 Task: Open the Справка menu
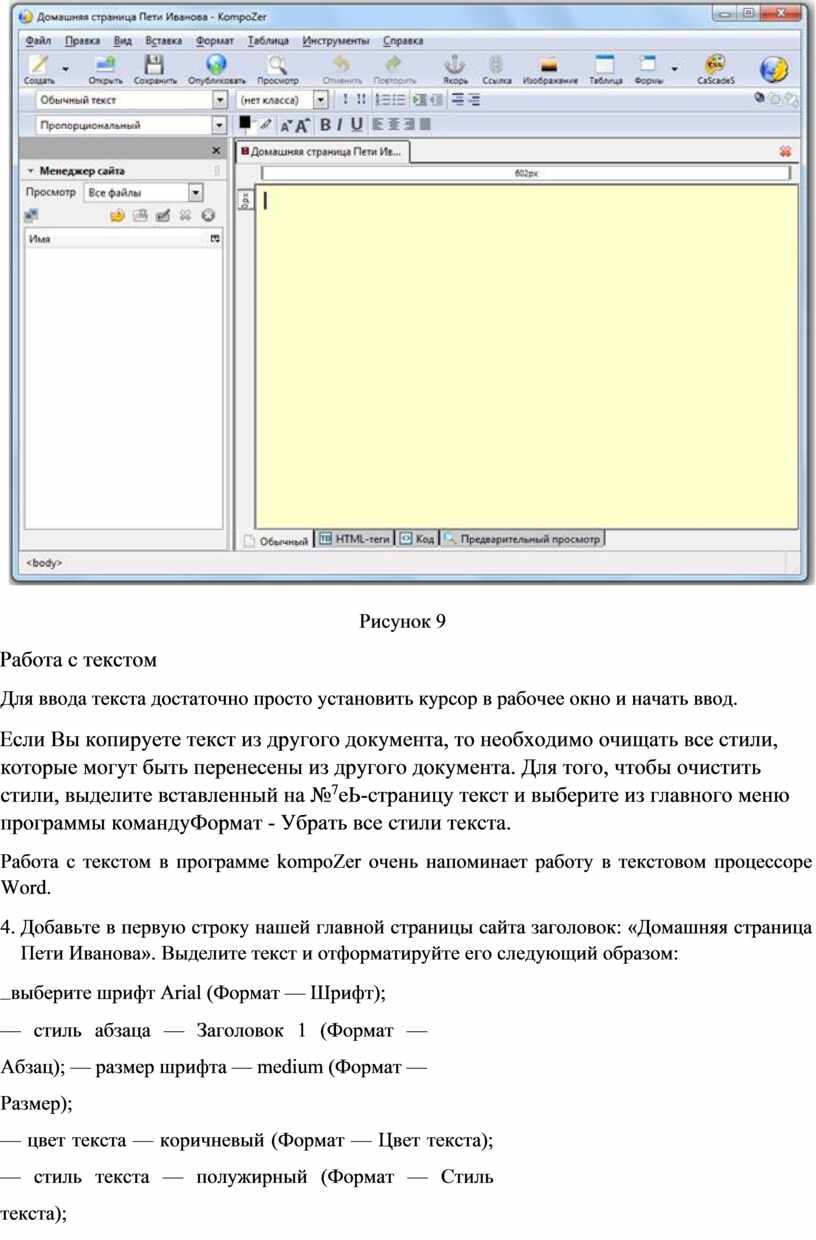click(x=404, y=41)
